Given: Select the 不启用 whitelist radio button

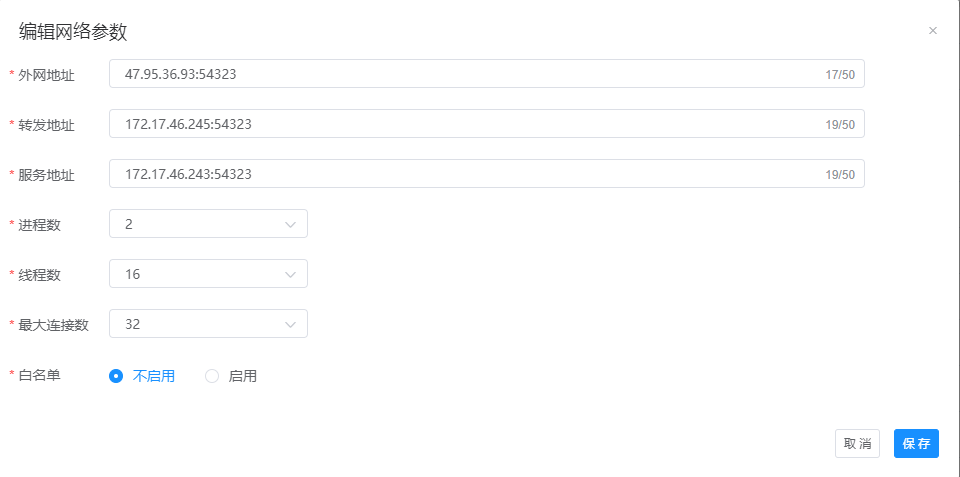Looking at the screenshot, I should point(116,376).
